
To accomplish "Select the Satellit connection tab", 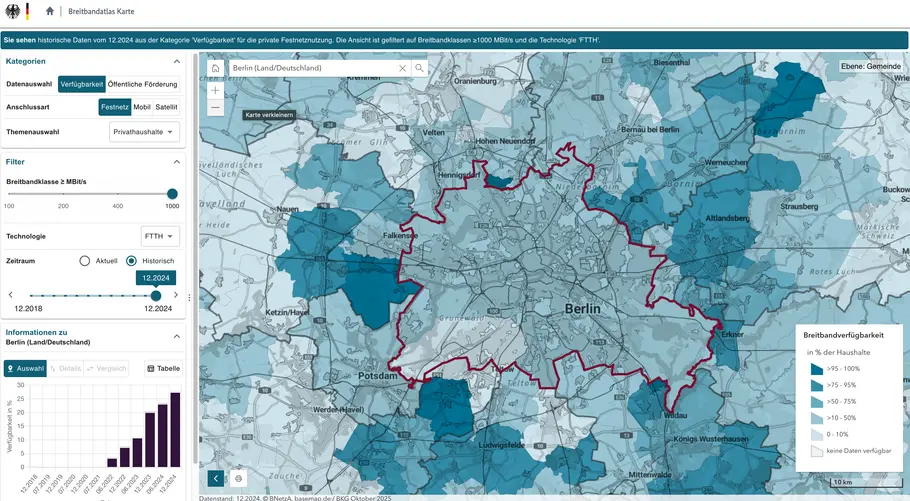I will tap(167, 106).
